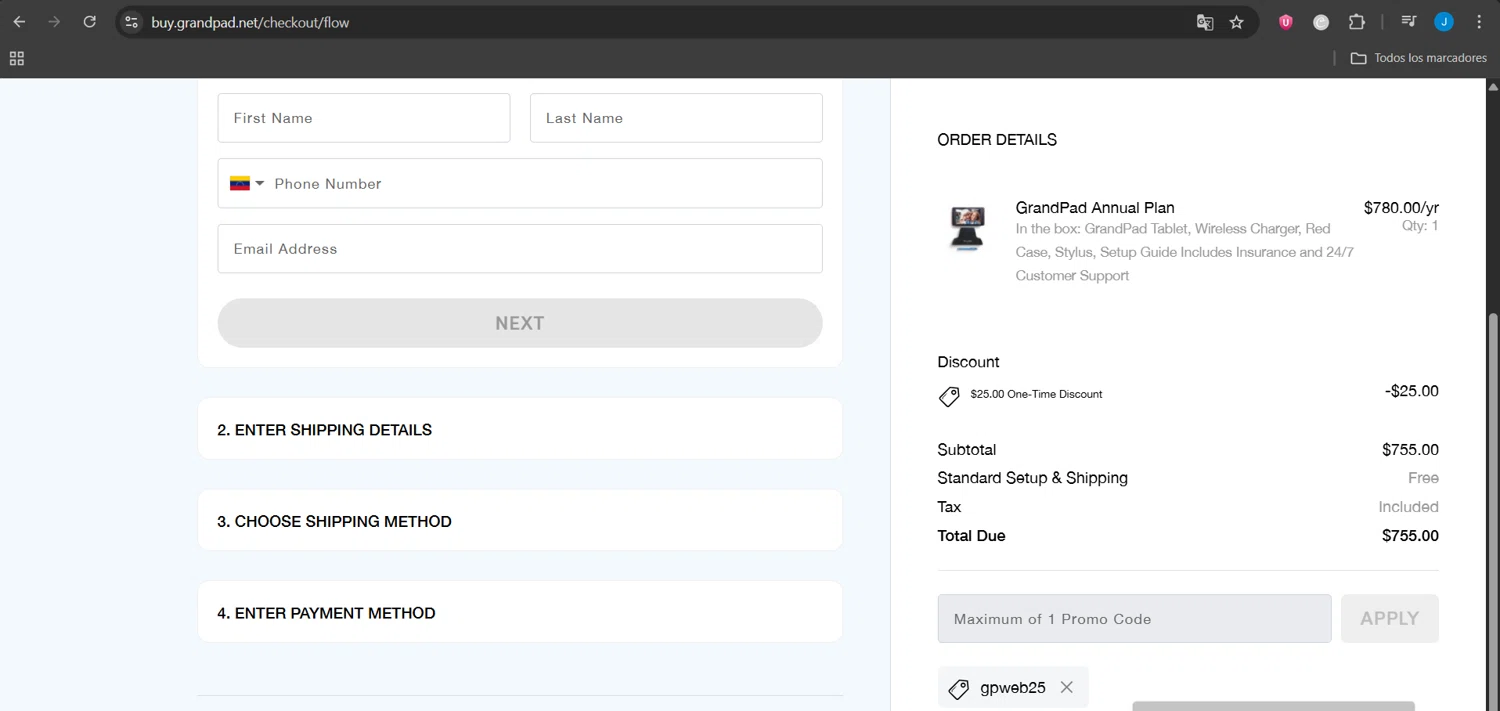Click the Qty: 1 label
The image size is (1500, 711).
(x=1420, y=226)
